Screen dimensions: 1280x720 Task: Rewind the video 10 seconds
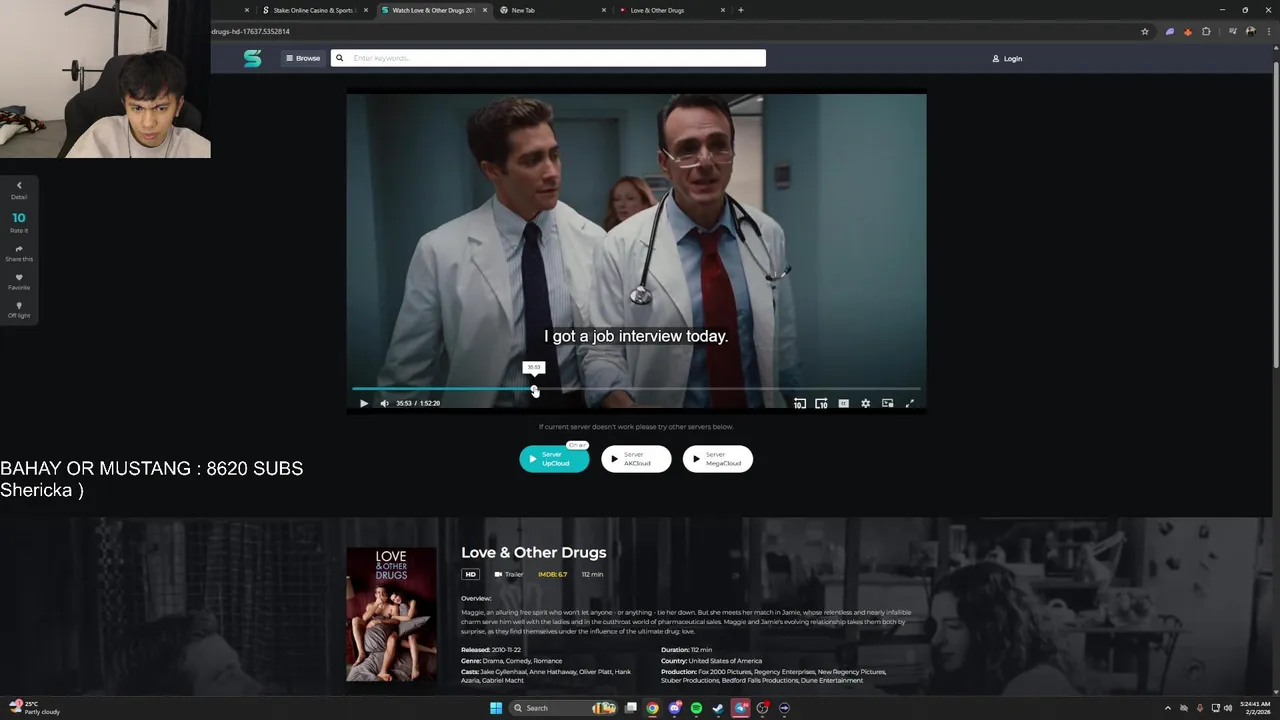[x=799, y=403]
